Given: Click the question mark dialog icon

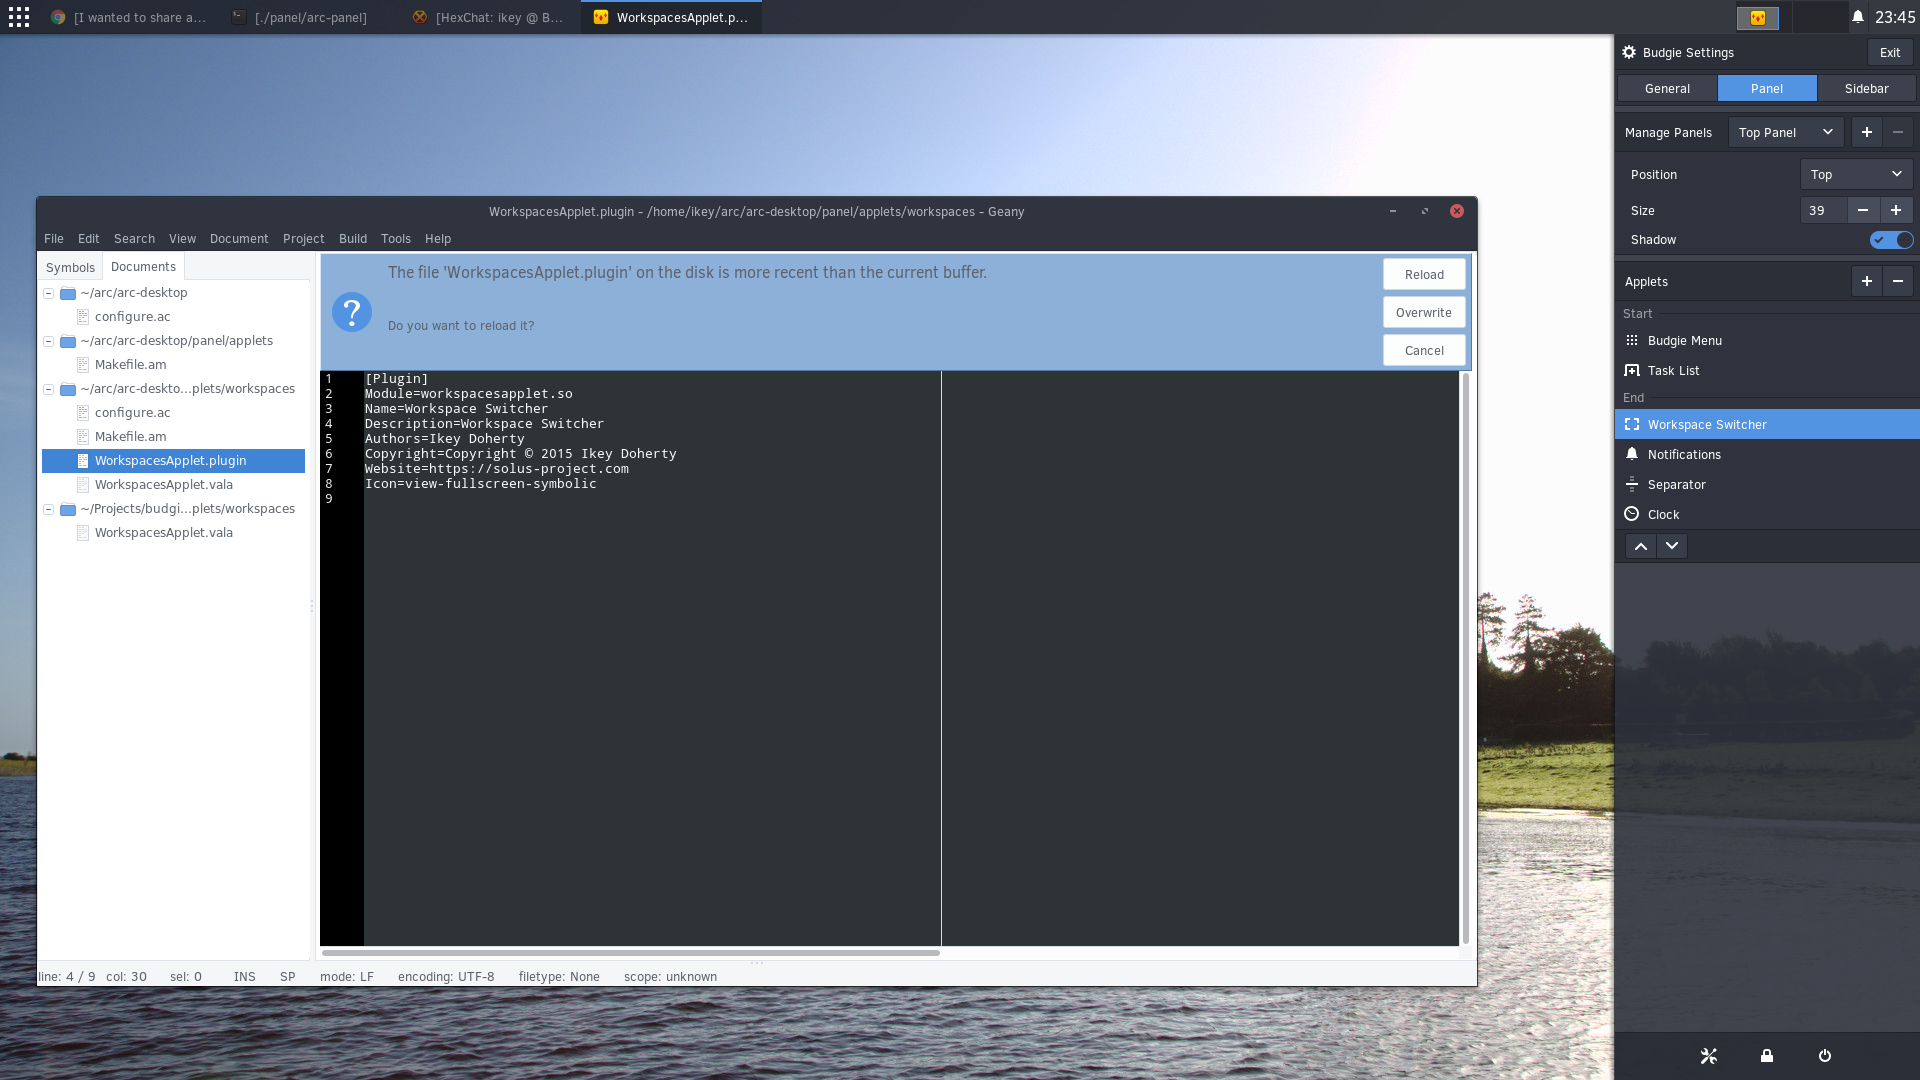Looking at the screenshot, I should [x=352, y=312].
